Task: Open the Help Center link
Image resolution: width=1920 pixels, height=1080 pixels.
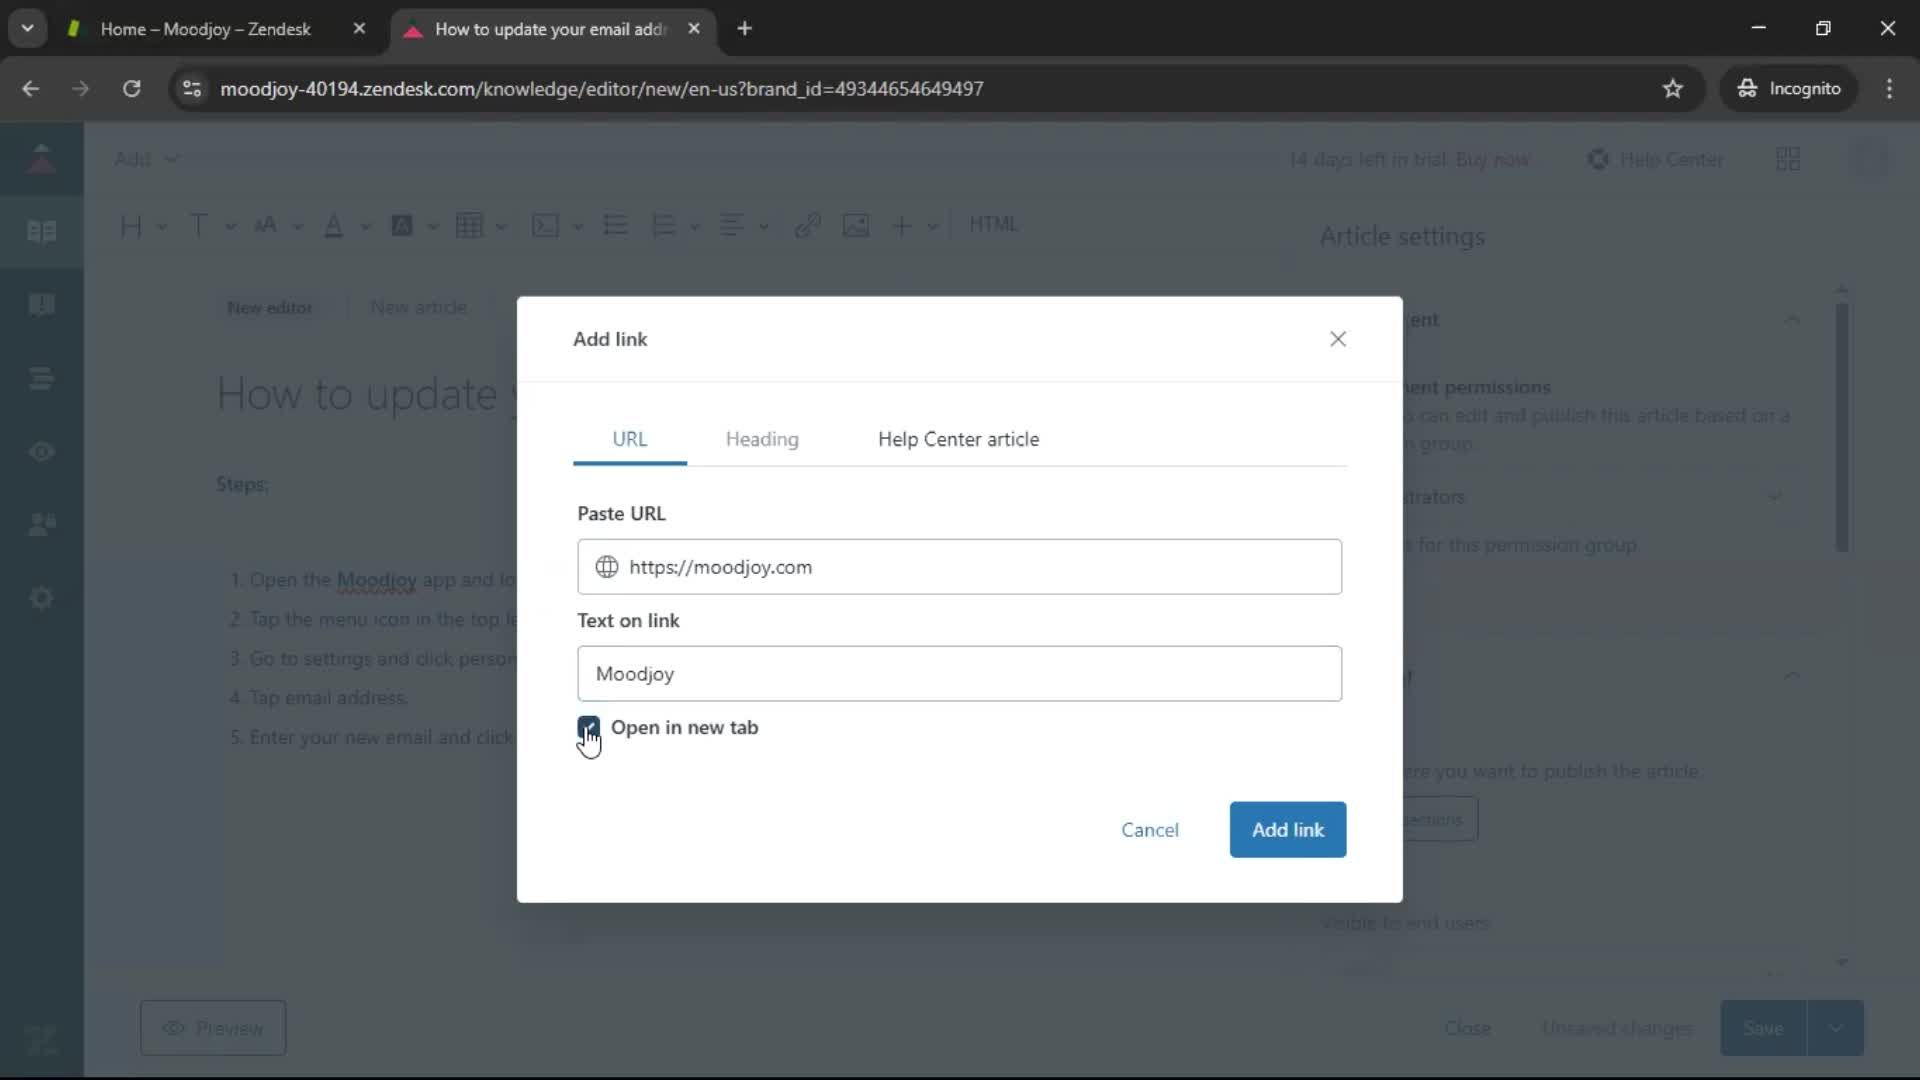Action: [1656, 160]
